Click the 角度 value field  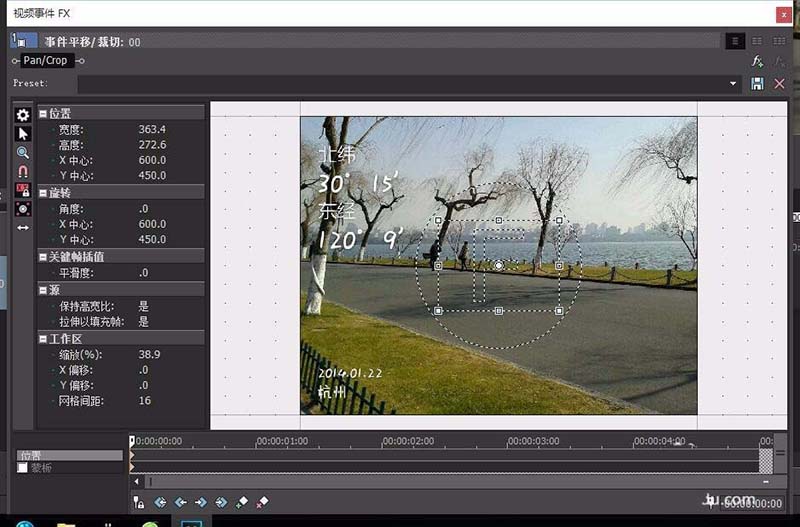tap(144, 209)
